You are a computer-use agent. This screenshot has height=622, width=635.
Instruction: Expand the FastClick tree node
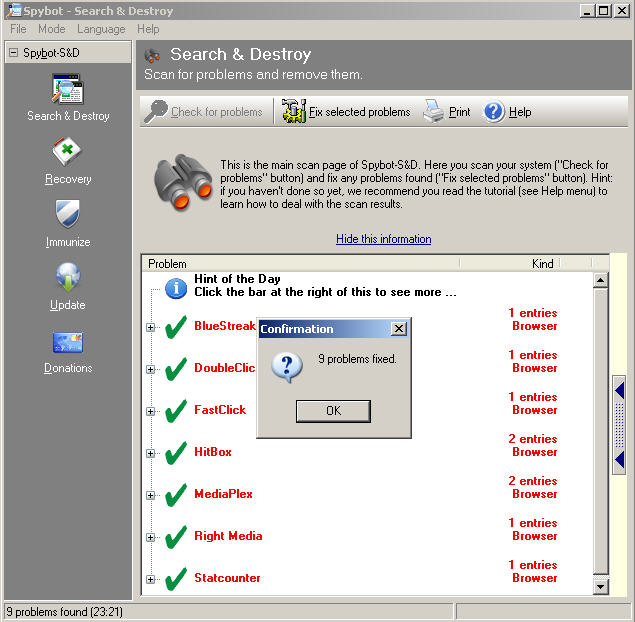point(151,411)
